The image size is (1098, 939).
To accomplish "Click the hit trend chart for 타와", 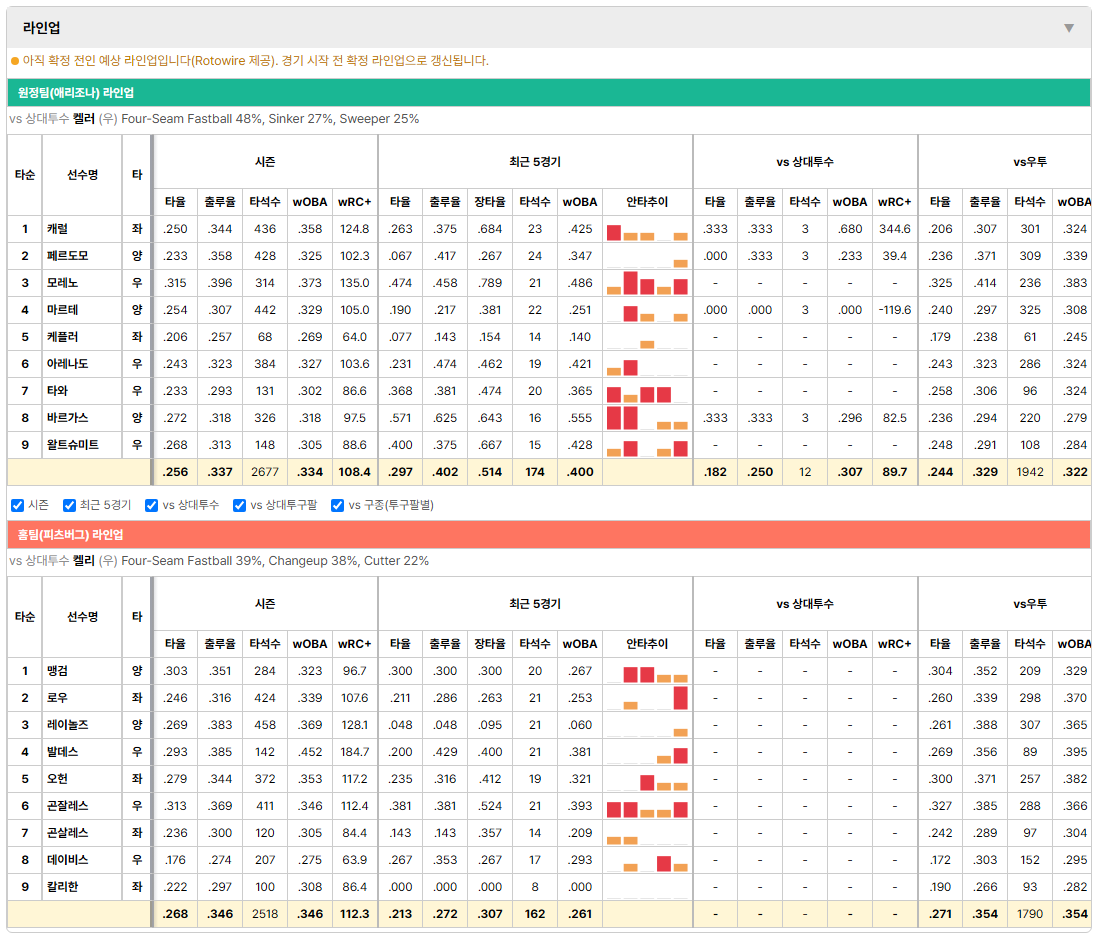I will [x=647, y=391].
